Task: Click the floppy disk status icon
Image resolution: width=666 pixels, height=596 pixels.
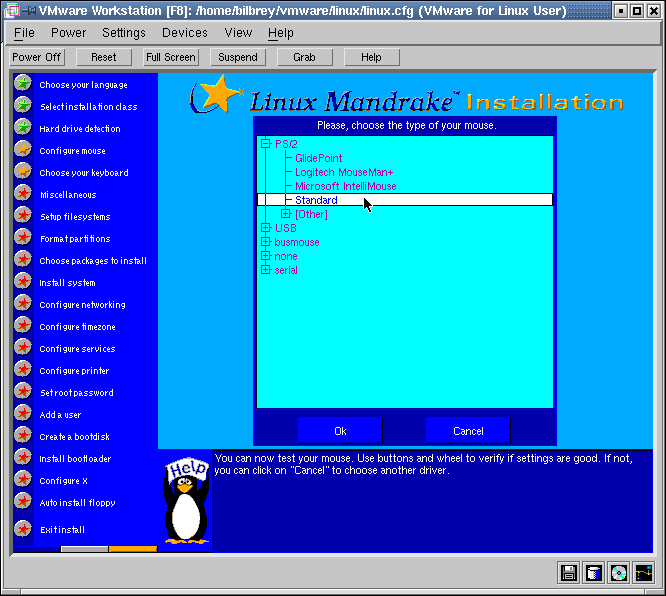Action: 569,573
